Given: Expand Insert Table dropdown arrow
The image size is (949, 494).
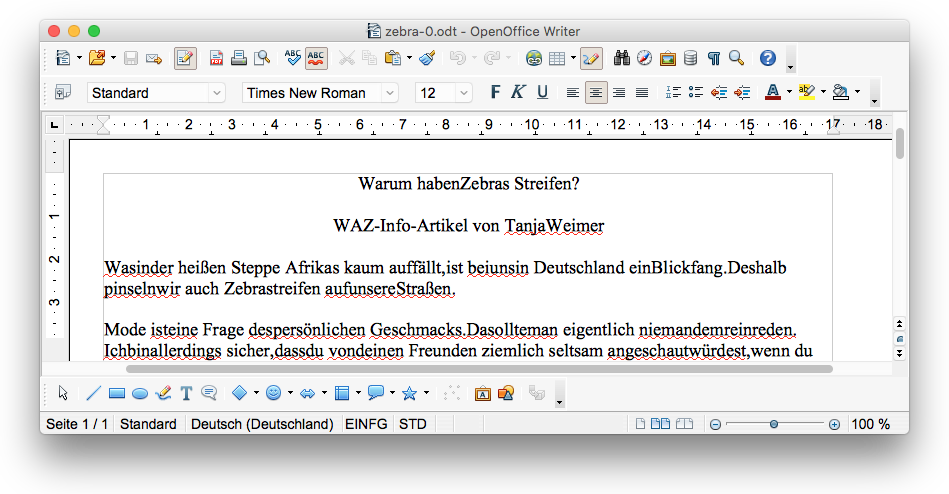Looking at the screenshot, I should click(573, 58).
